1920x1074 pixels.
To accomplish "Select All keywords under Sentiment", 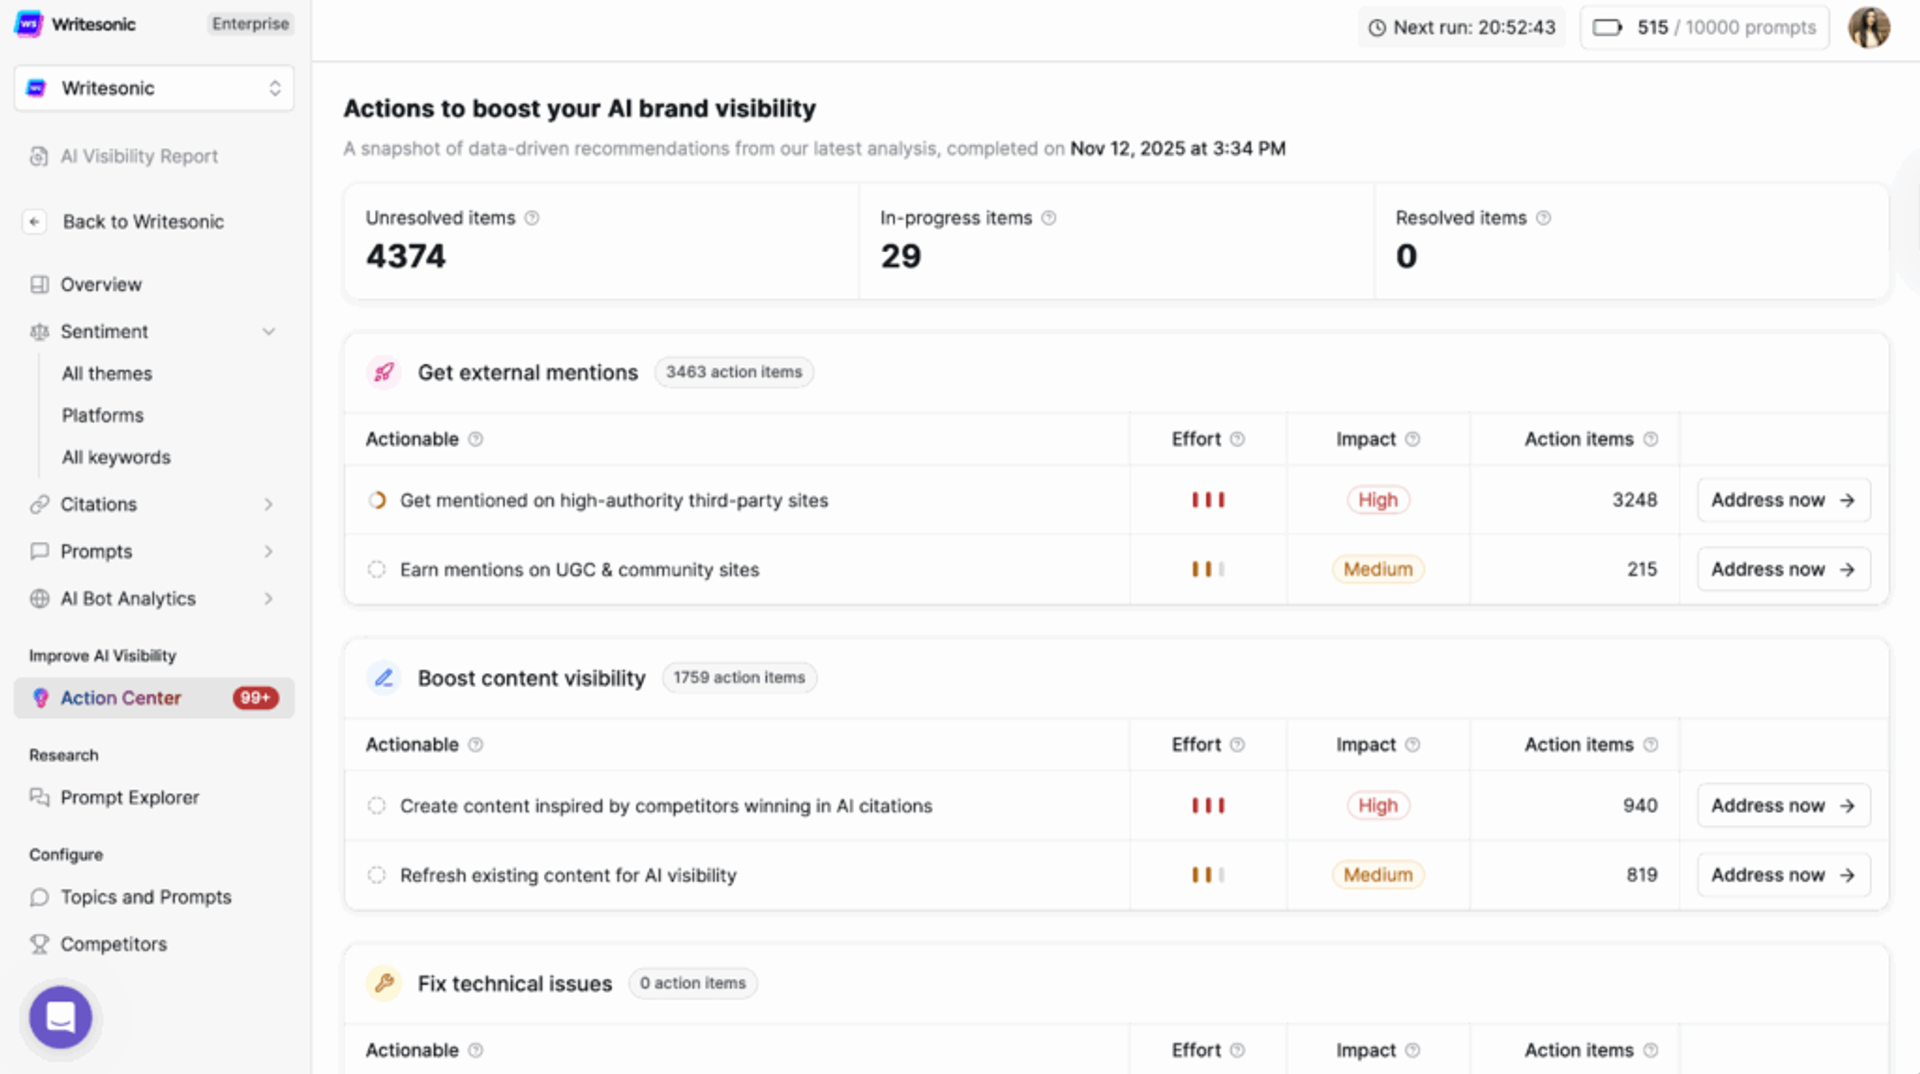I will click(116, 458).
